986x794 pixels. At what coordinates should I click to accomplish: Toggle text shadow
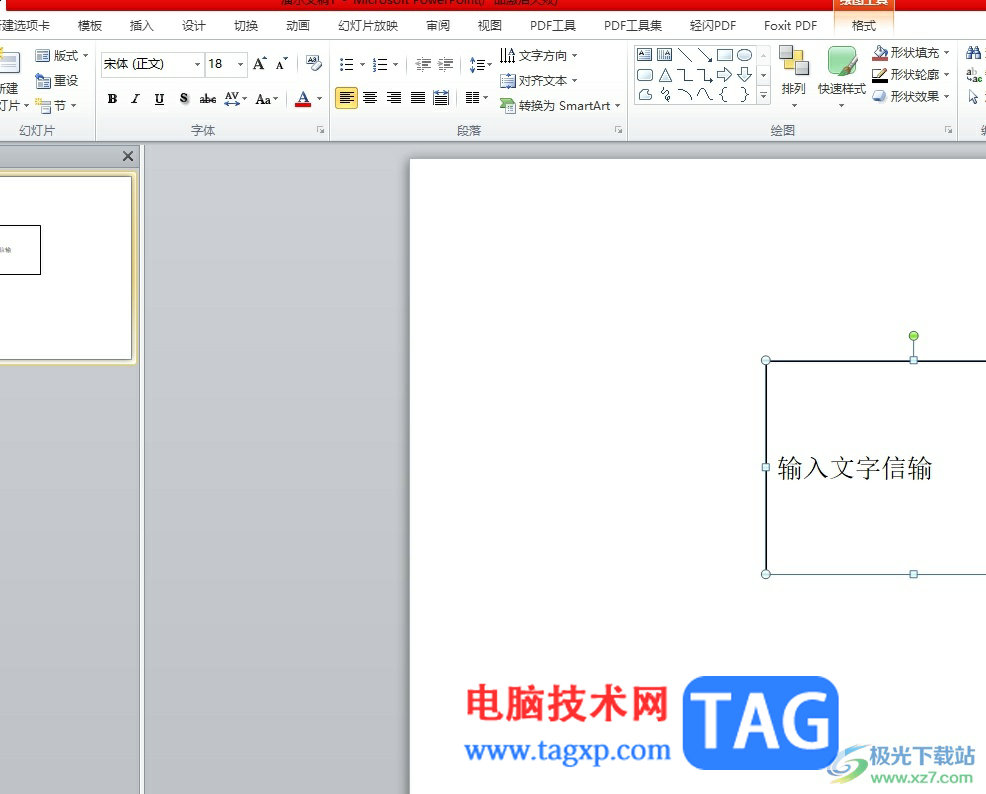click(x=184, y=99)
